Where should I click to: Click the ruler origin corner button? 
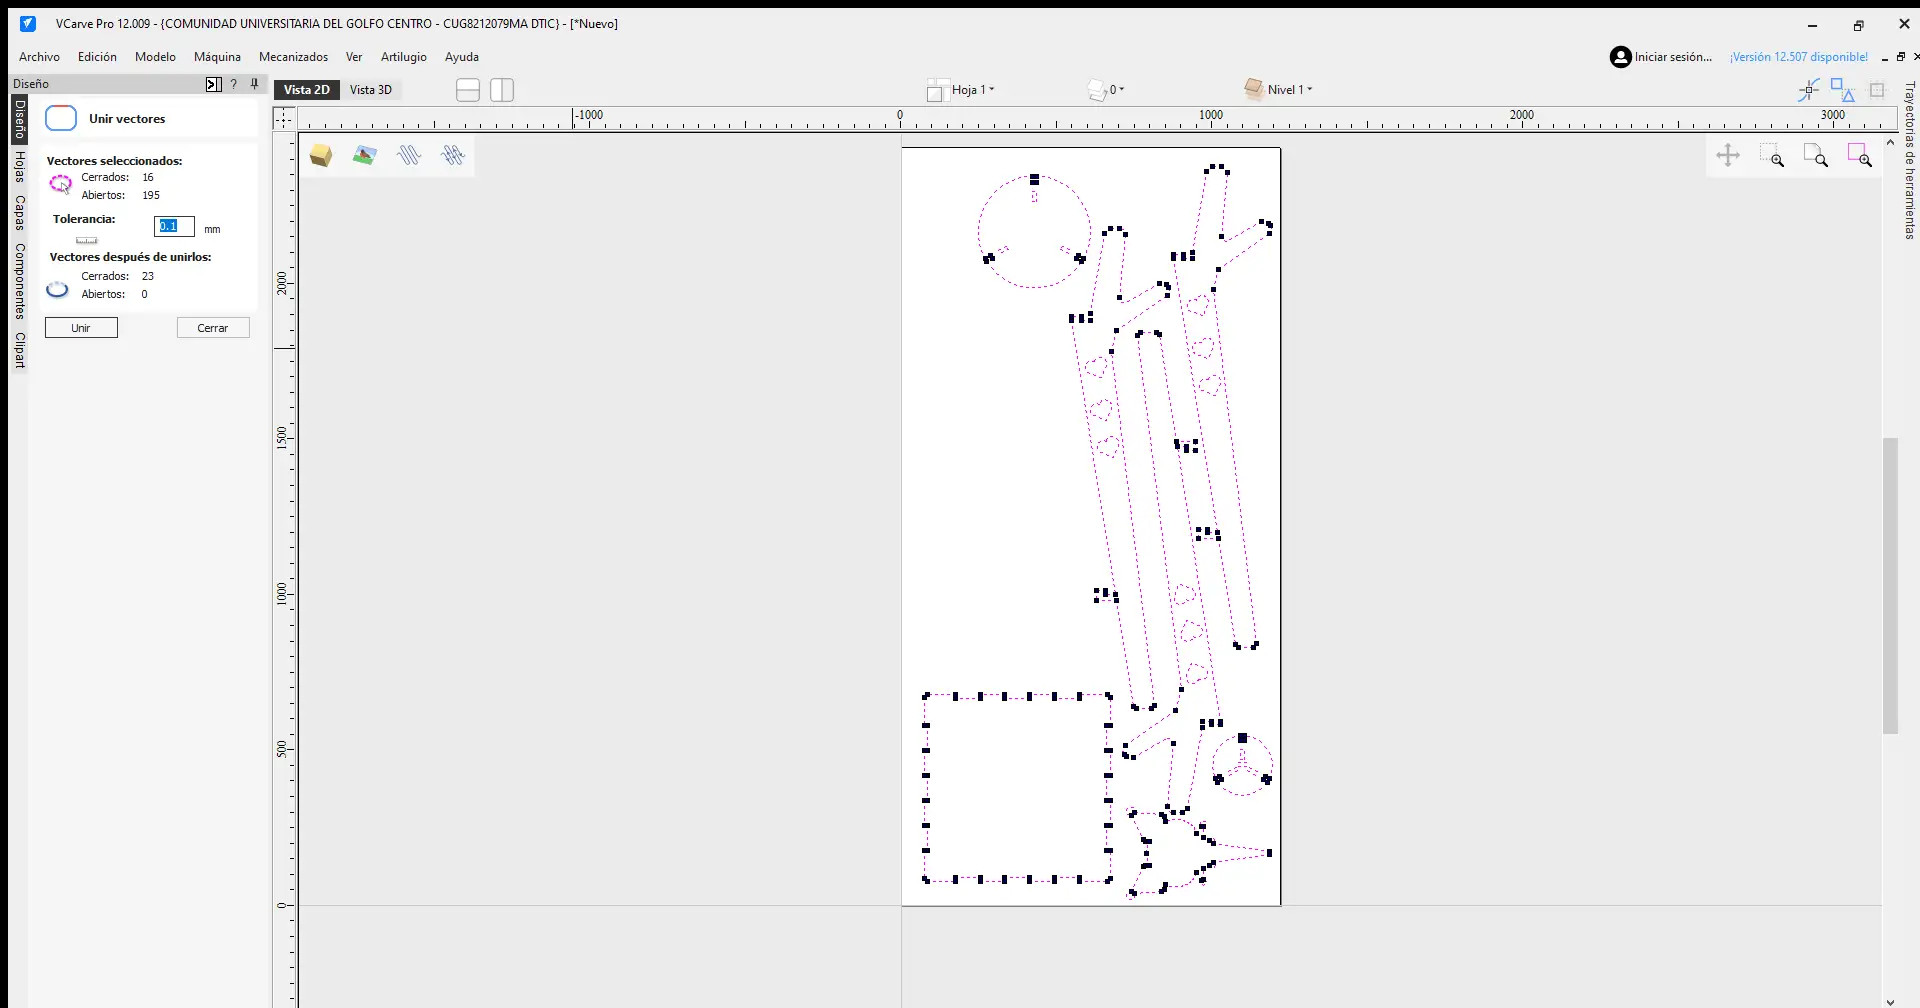285,119
